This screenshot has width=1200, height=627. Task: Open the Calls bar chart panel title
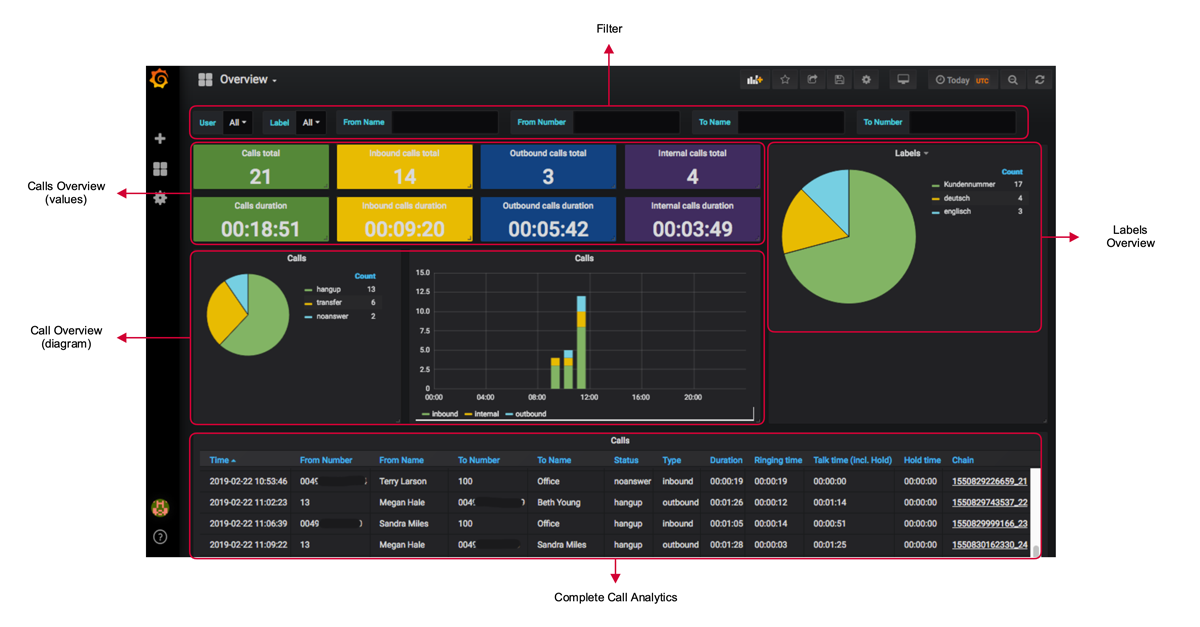[x=584, y=258]
